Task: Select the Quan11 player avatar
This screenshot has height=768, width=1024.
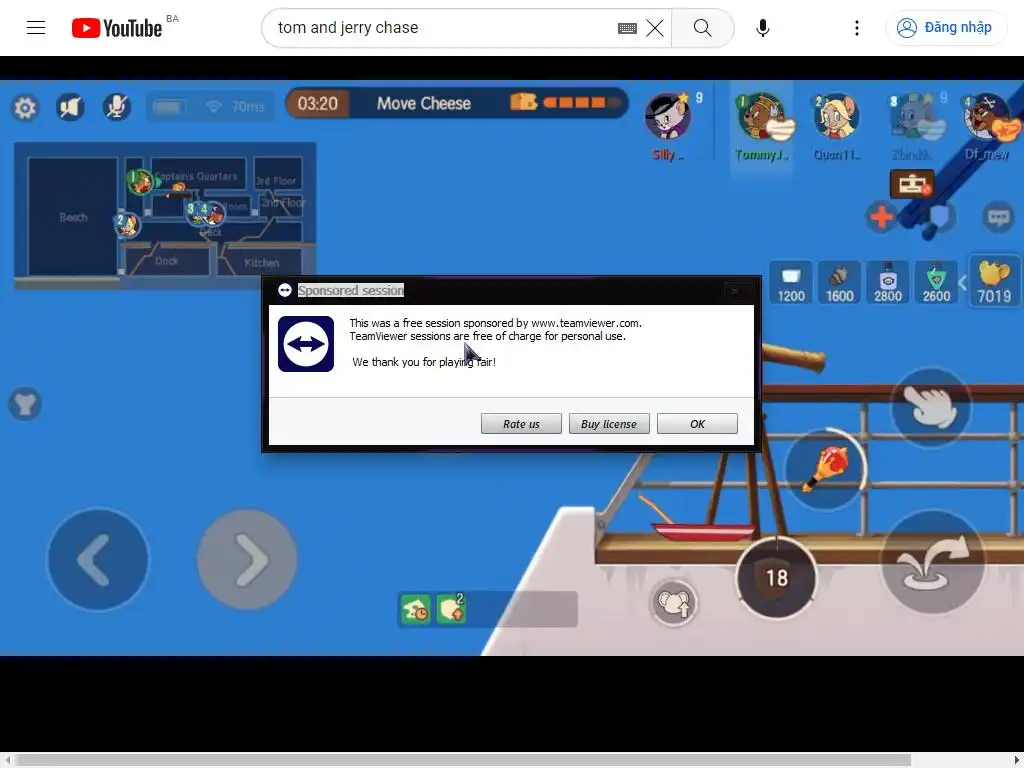Action: (x=836, y=118)
